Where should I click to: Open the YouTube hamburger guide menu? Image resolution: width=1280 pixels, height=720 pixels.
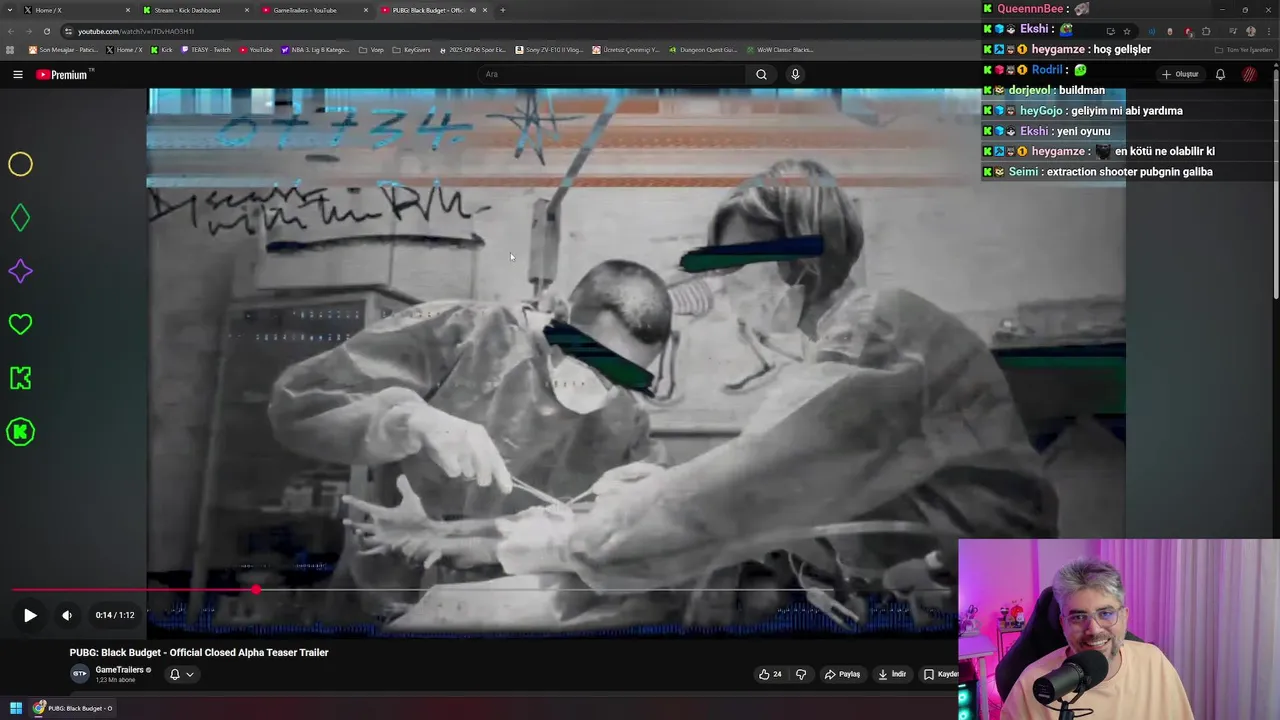click(x=17, y=74)
